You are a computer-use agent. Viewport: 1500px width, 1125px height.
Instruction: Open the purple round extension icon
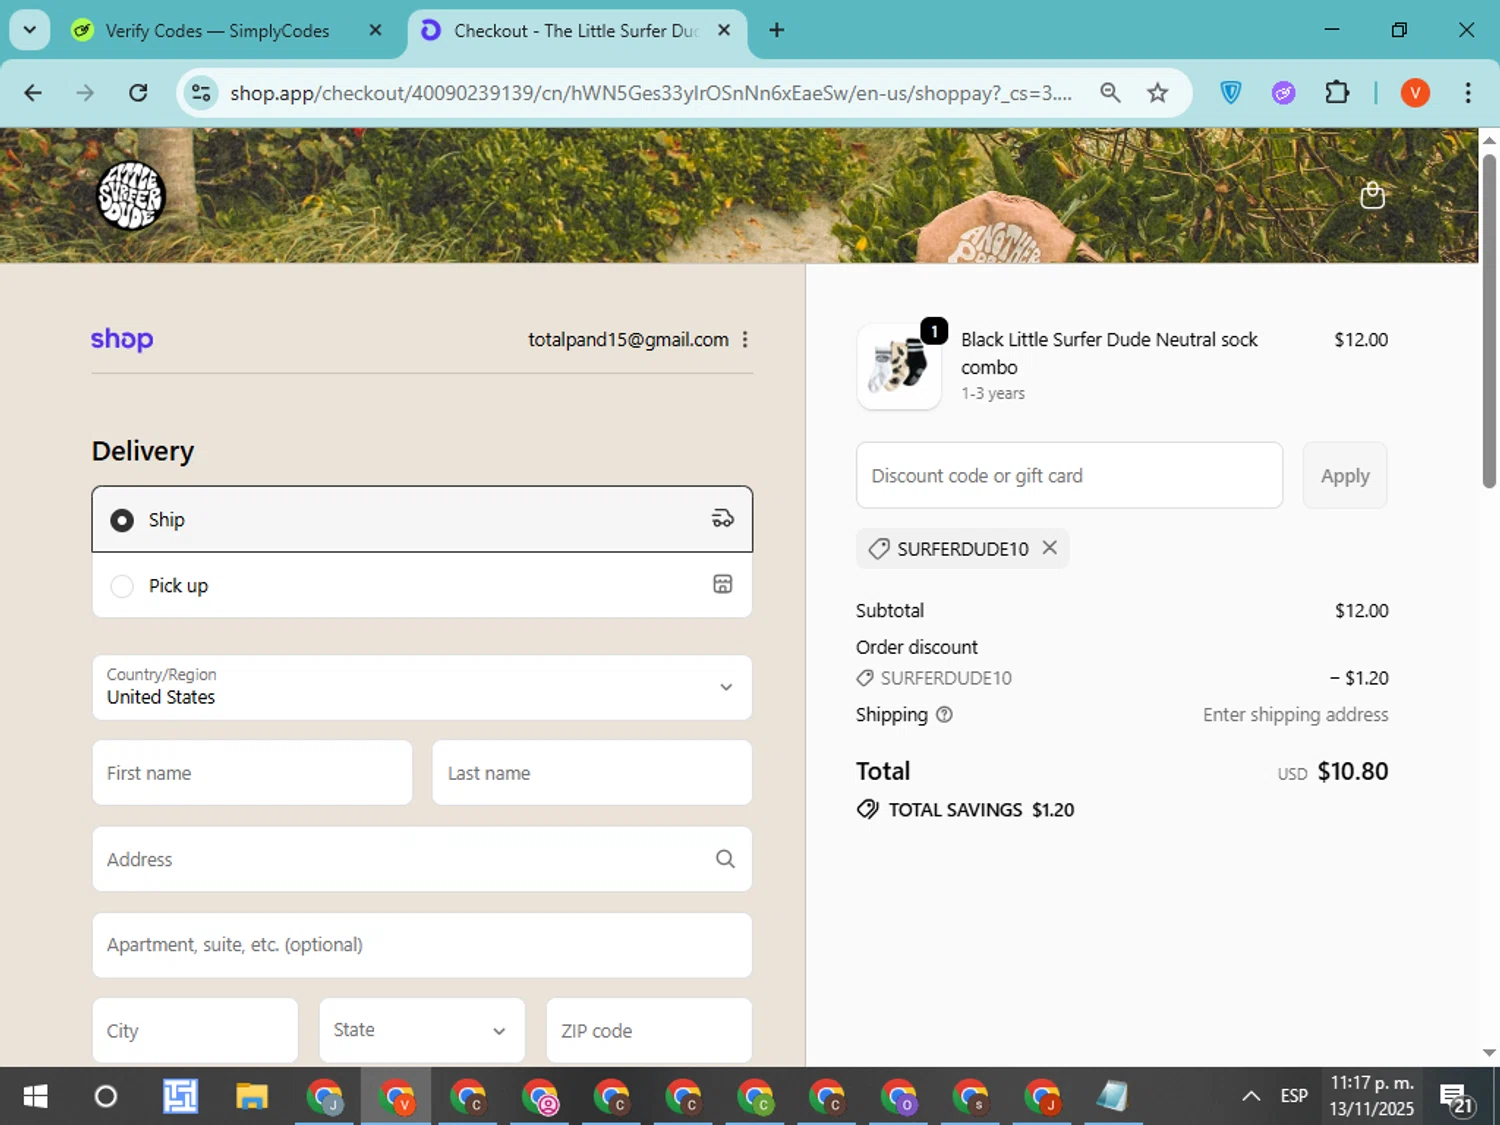(1284, 93)
